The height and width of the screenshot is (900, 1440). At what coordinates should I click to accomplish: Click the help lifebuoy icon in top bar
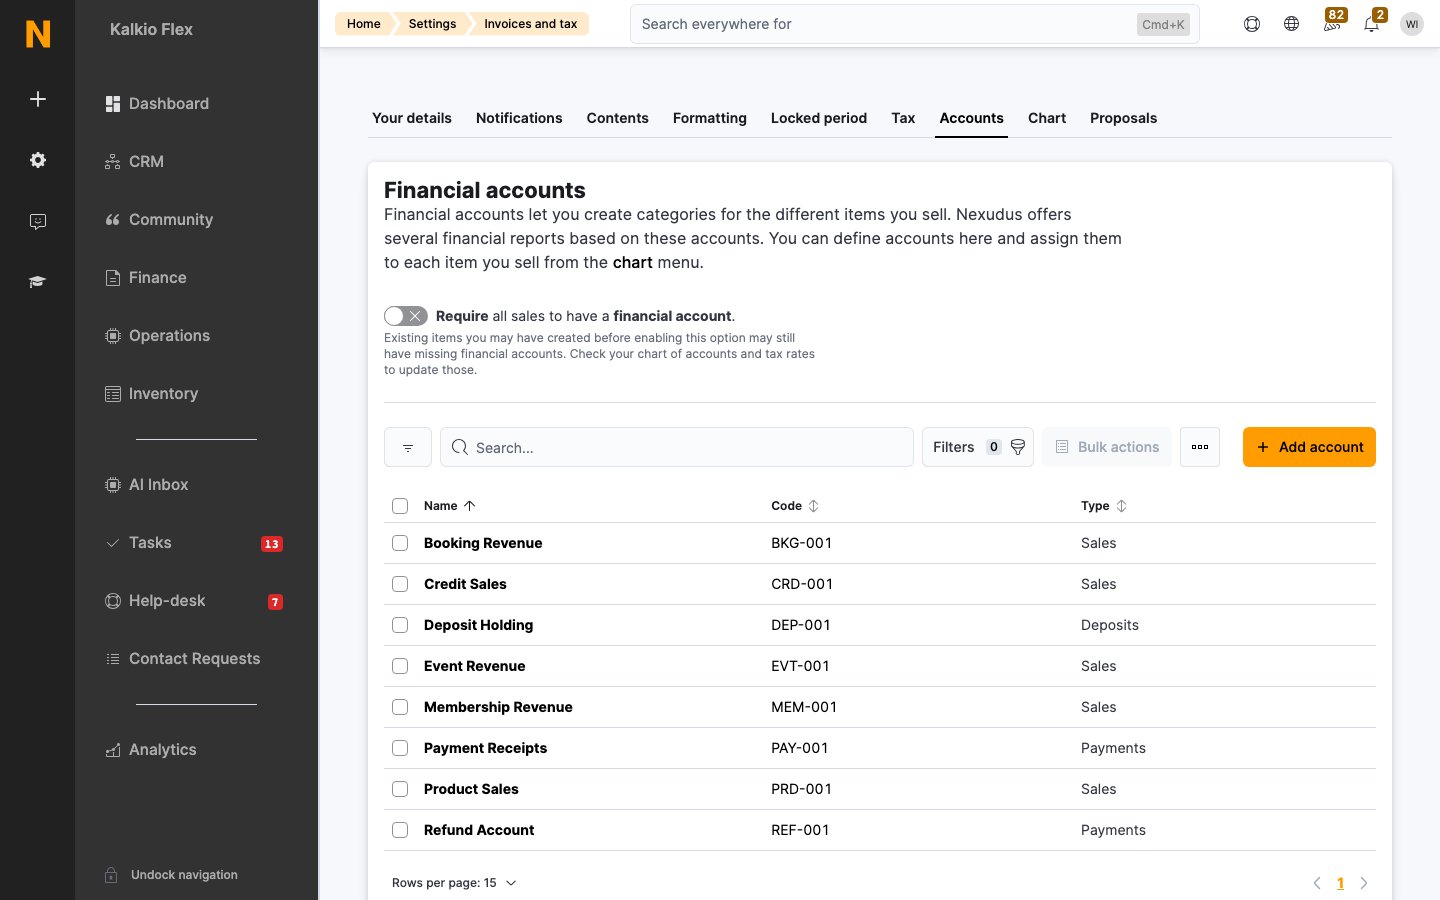point(1252,24)
